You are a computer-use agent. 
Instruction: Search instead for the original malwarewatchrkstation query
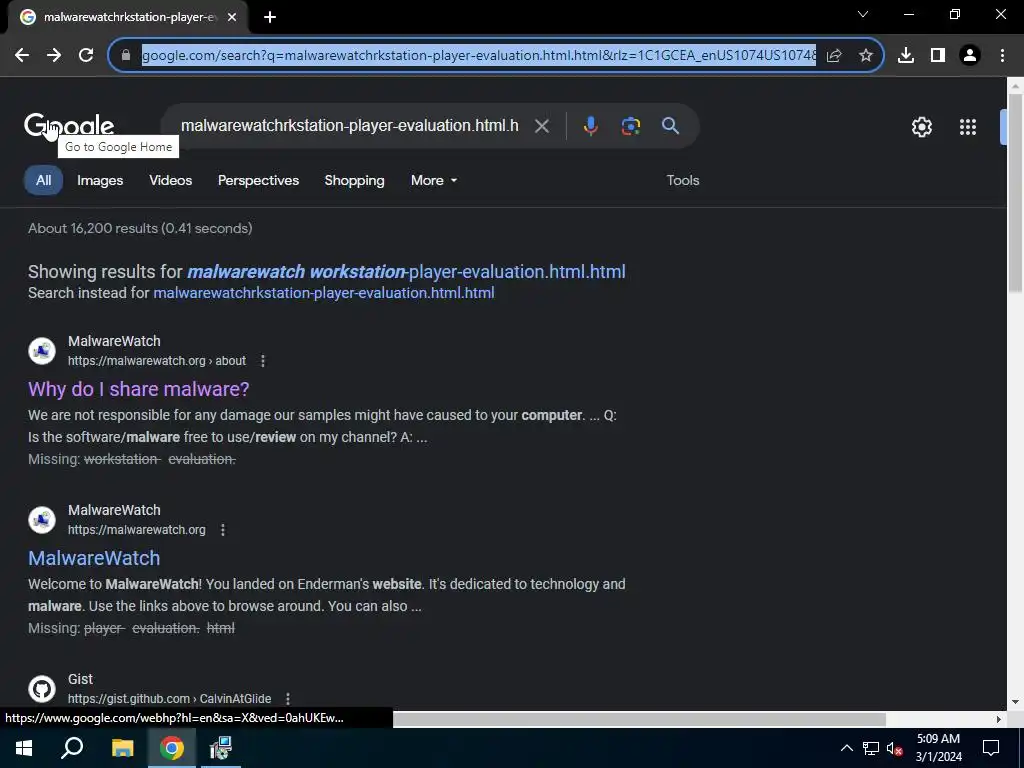tap(323, 293)
